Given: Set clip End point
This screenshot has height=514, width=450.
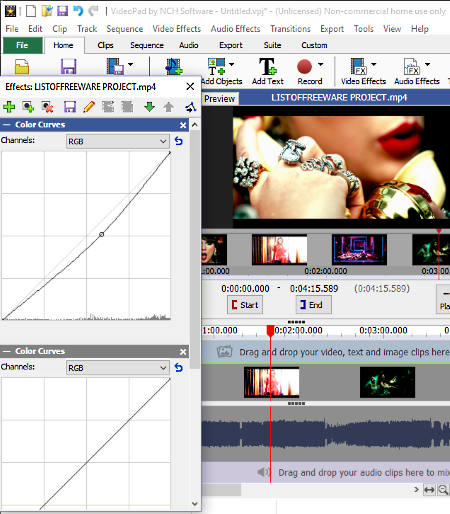Looking at the screenshot, I should [314, 305].
